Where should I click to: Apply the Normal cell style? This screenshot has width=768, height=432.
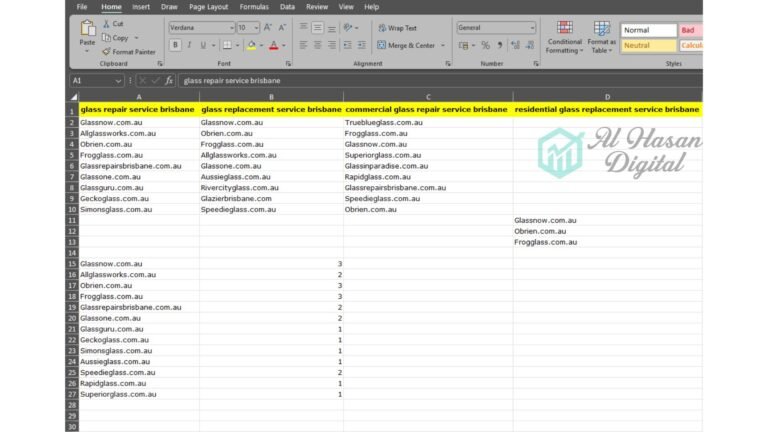[647, 30]
